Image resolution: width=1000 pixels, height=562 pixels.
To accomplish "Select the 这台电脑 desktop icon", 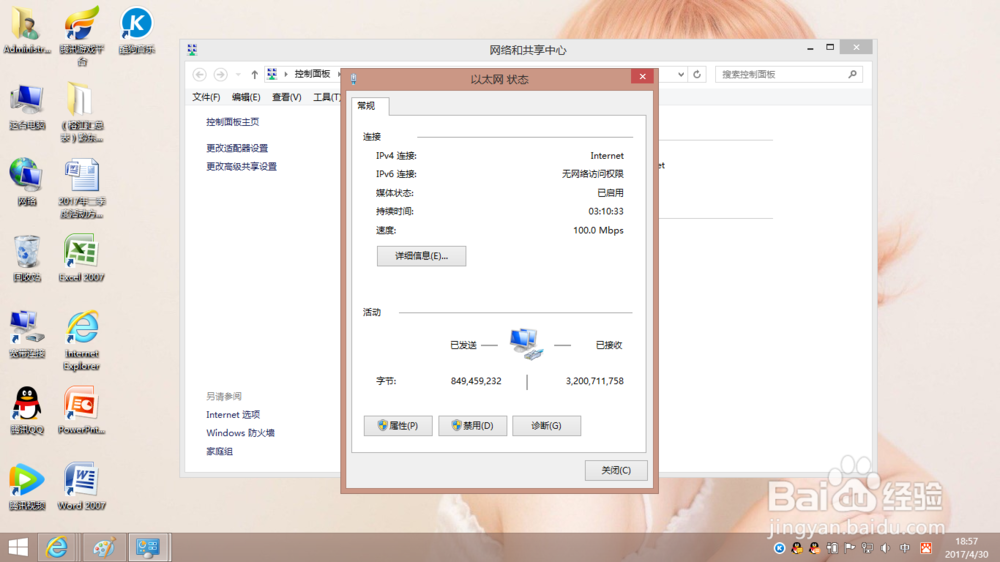I will 27,107.
